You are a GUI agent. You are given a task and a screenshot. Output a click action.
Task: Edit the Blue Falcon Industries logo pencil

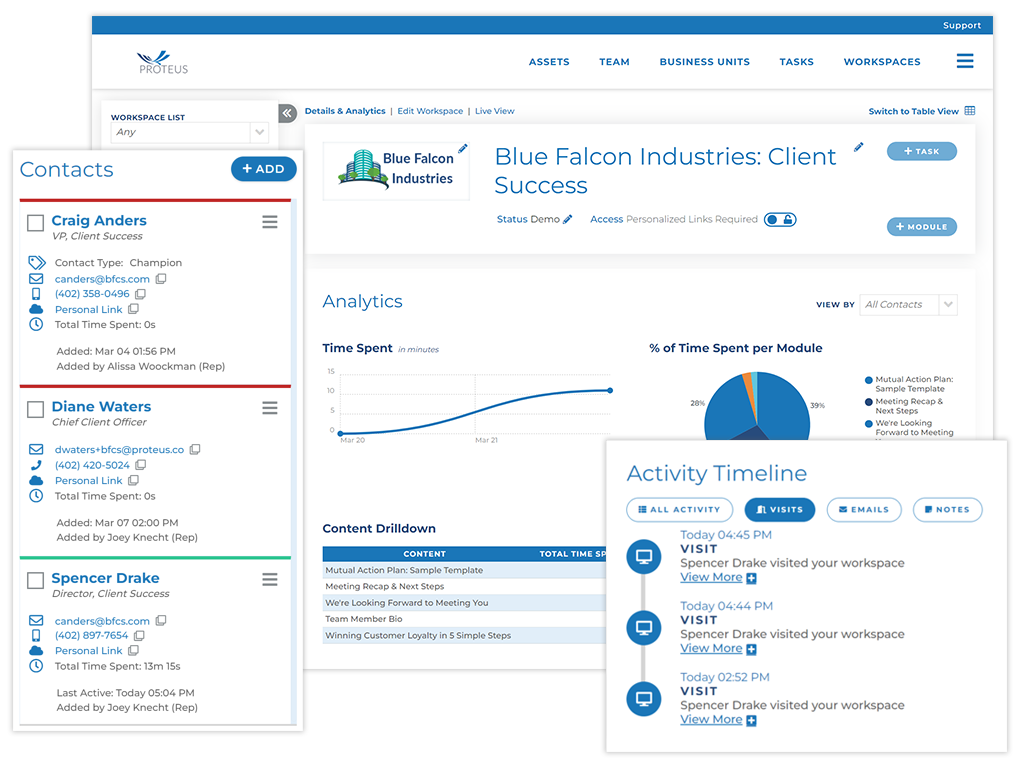462,149
